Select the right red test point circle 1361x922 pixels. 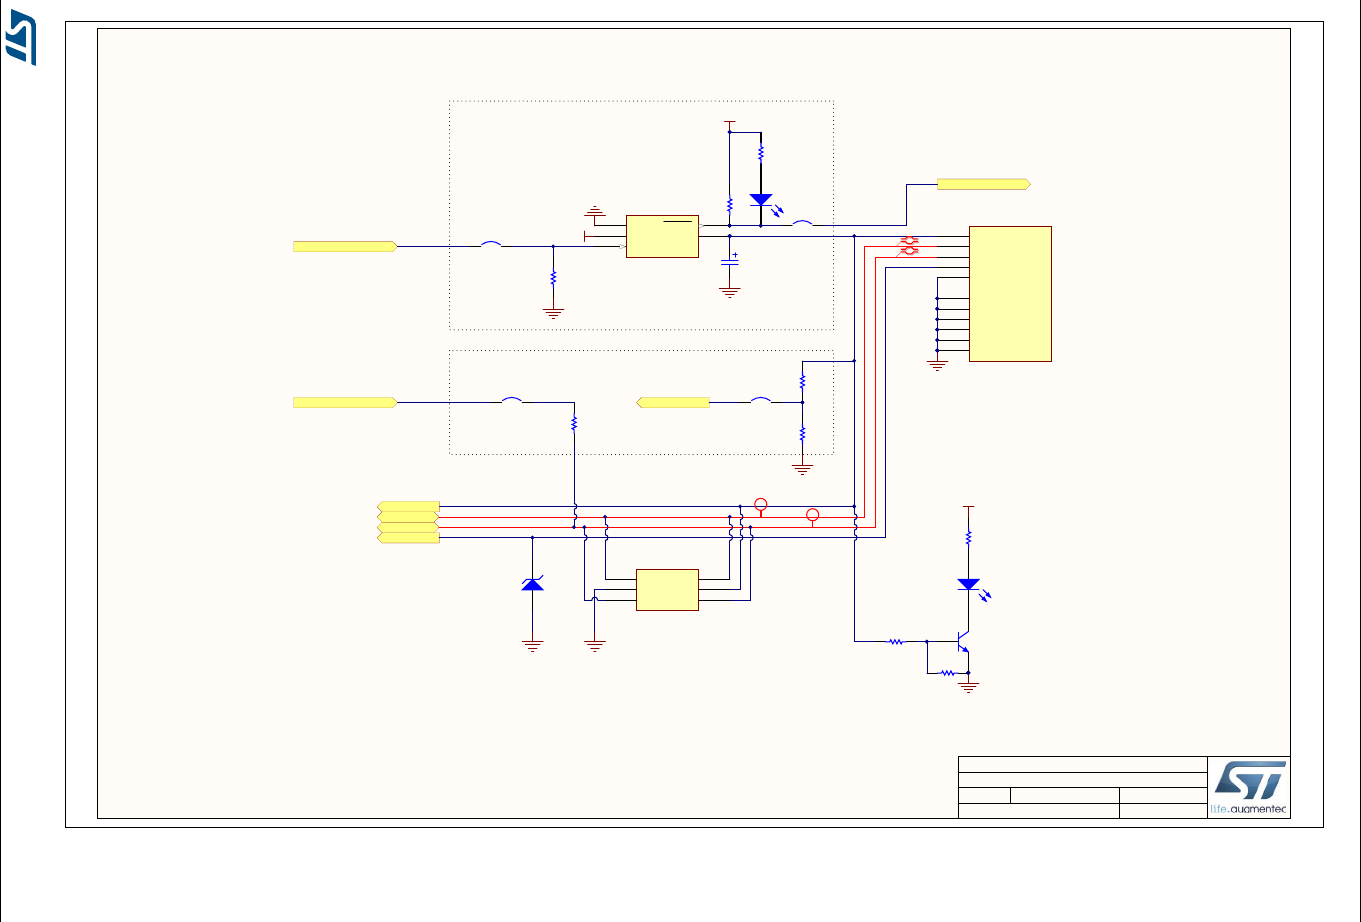click(x=813, y=515)
